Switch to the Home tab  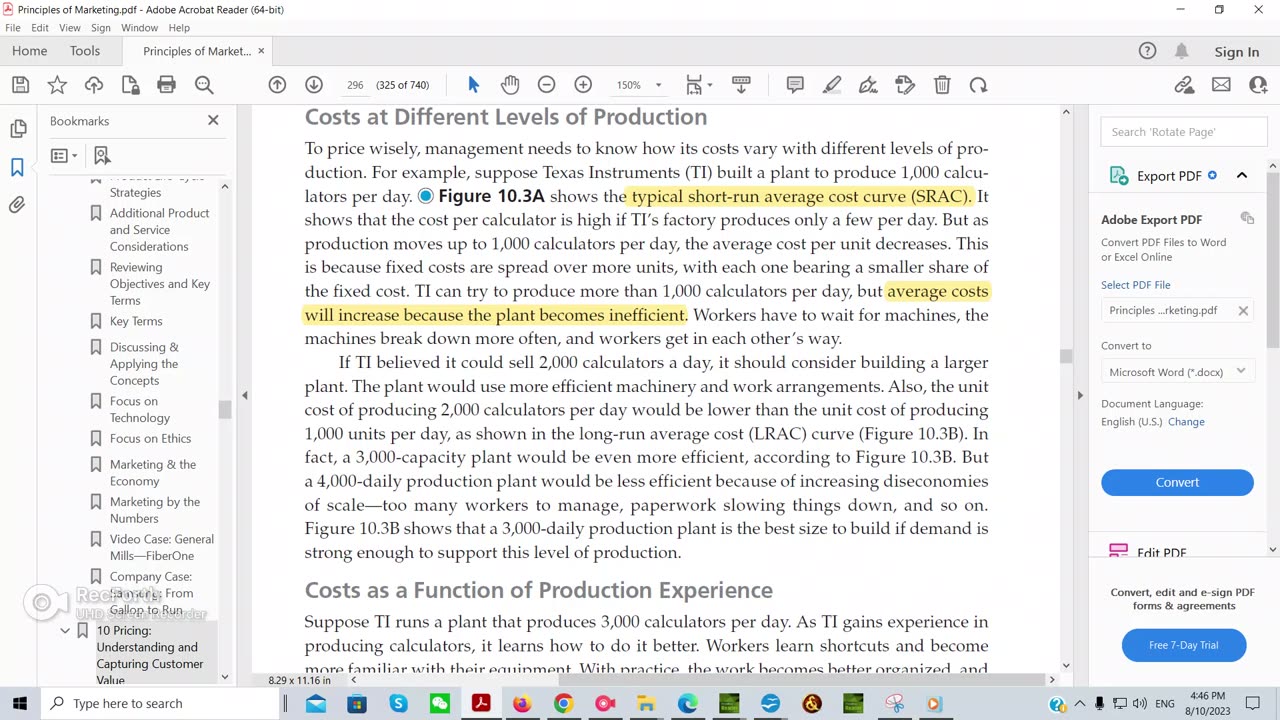29,51
